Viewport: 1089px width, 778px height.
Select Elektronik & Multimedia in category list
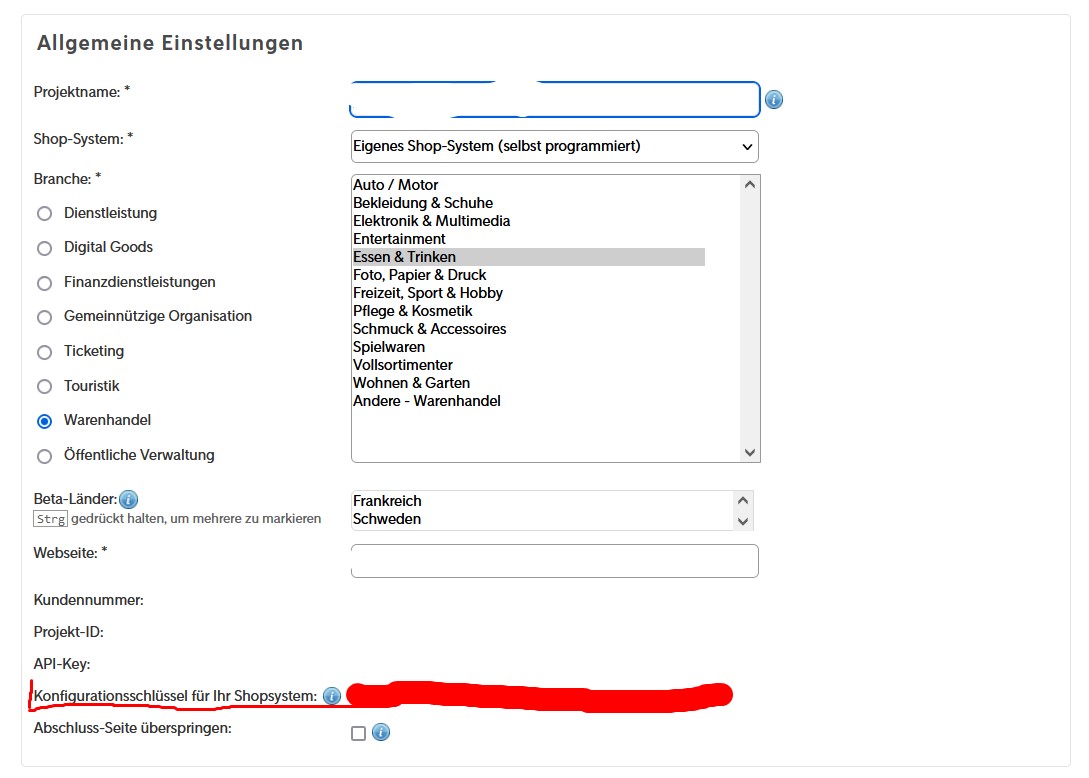point(431,221)
